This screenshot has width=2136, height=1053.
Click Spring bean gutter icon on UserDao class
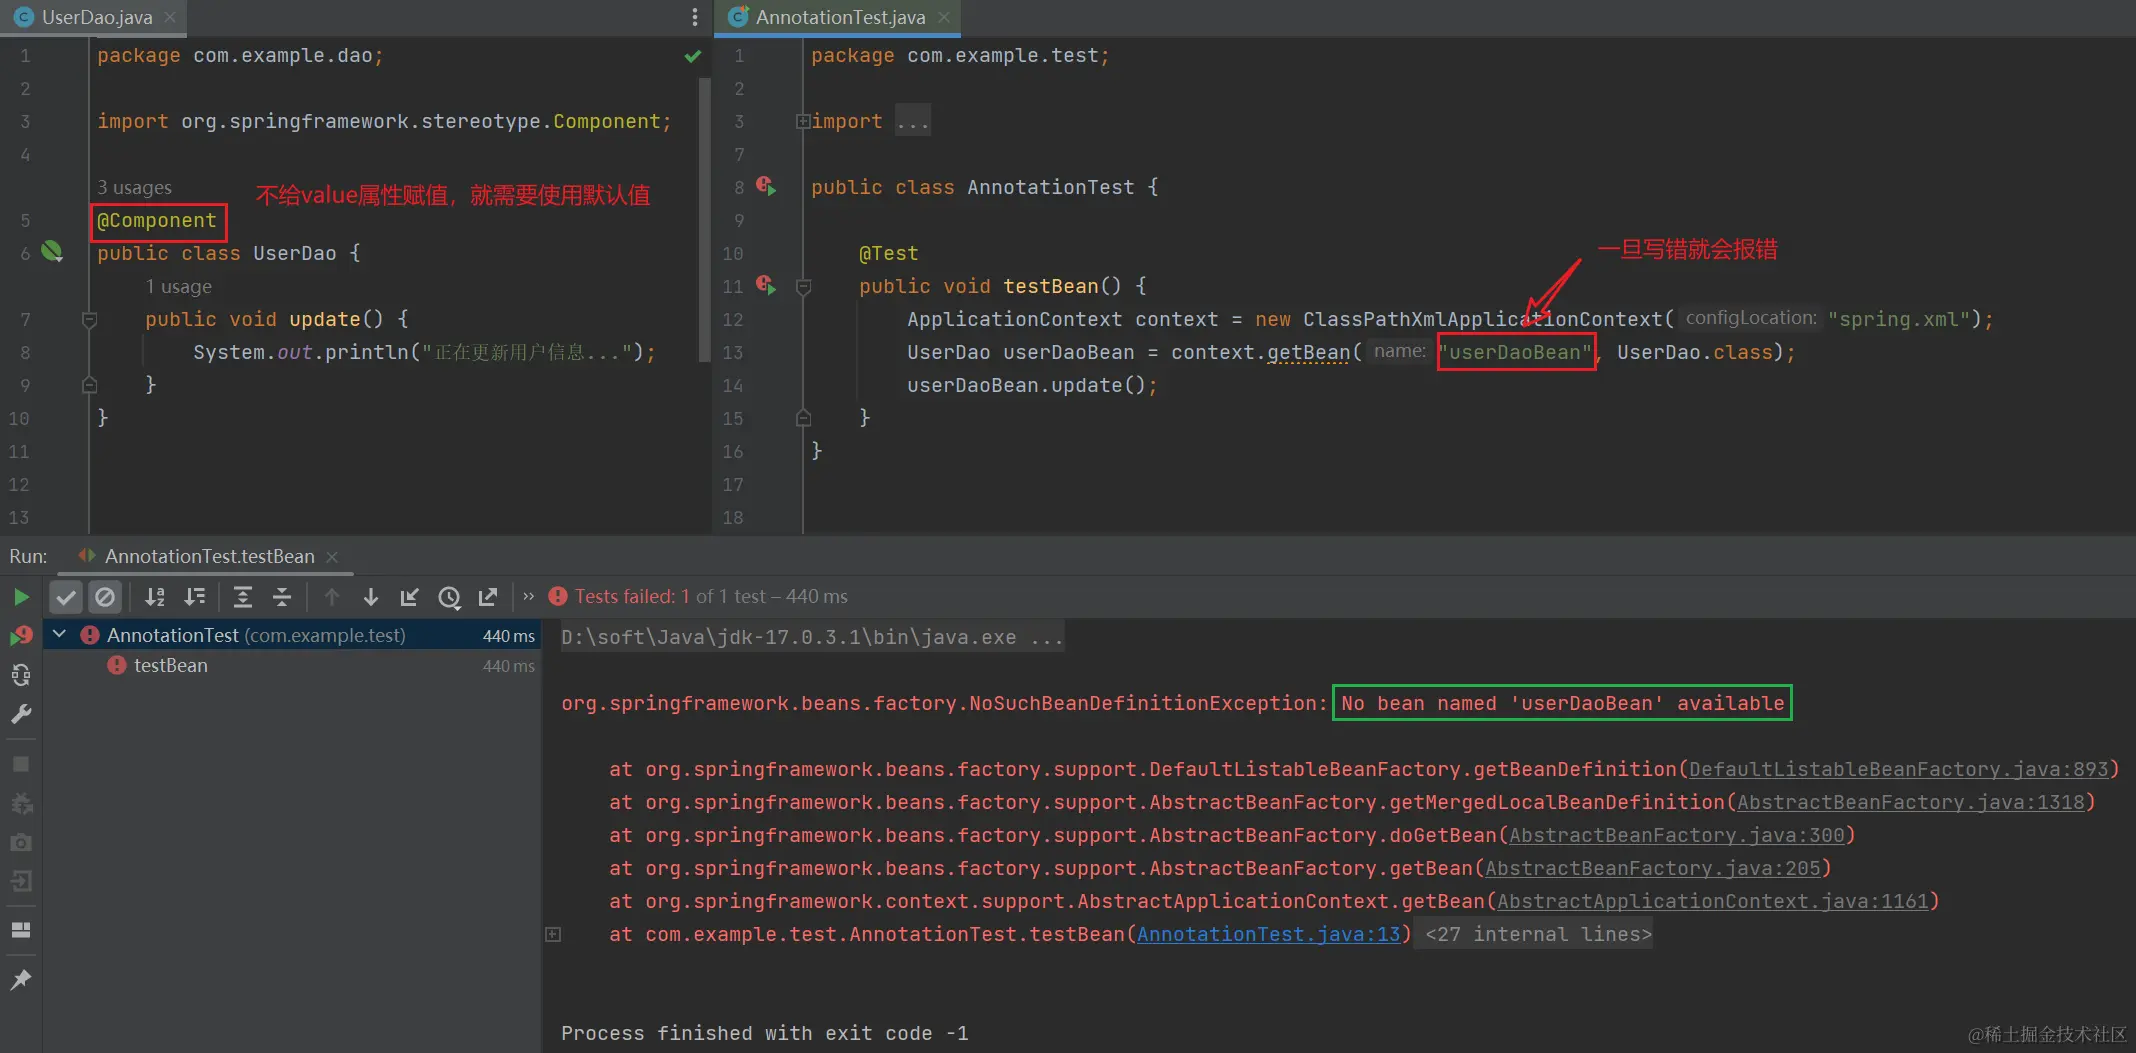coord(52,252)
